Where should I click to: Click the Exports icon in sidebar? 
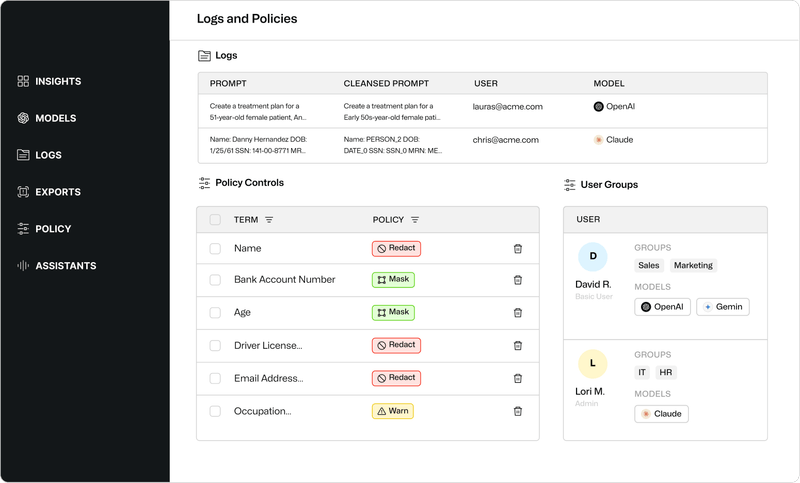coord(23,192)
